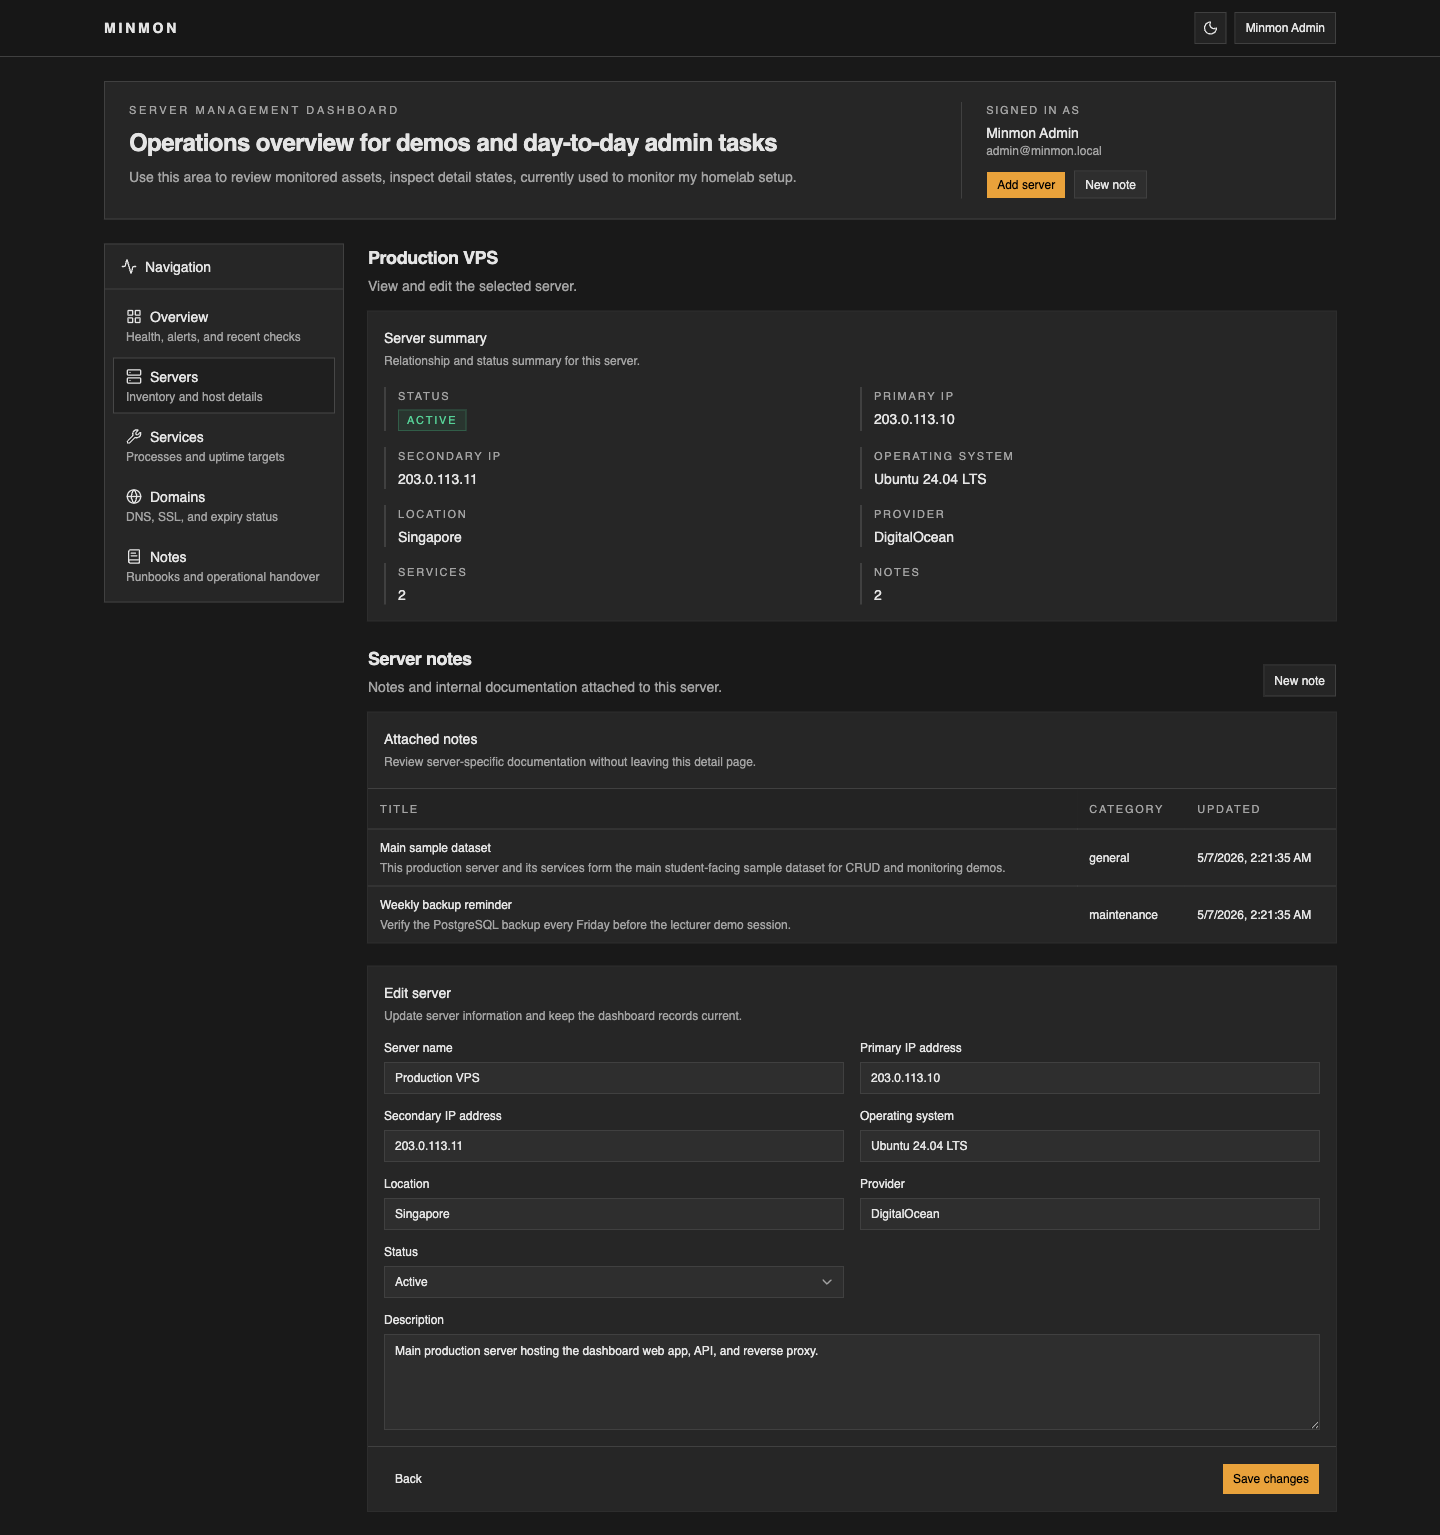The width and height of the screenshot is (1440, 1535).
Task: Click Save changes button
Action: click(1271, 1479)
